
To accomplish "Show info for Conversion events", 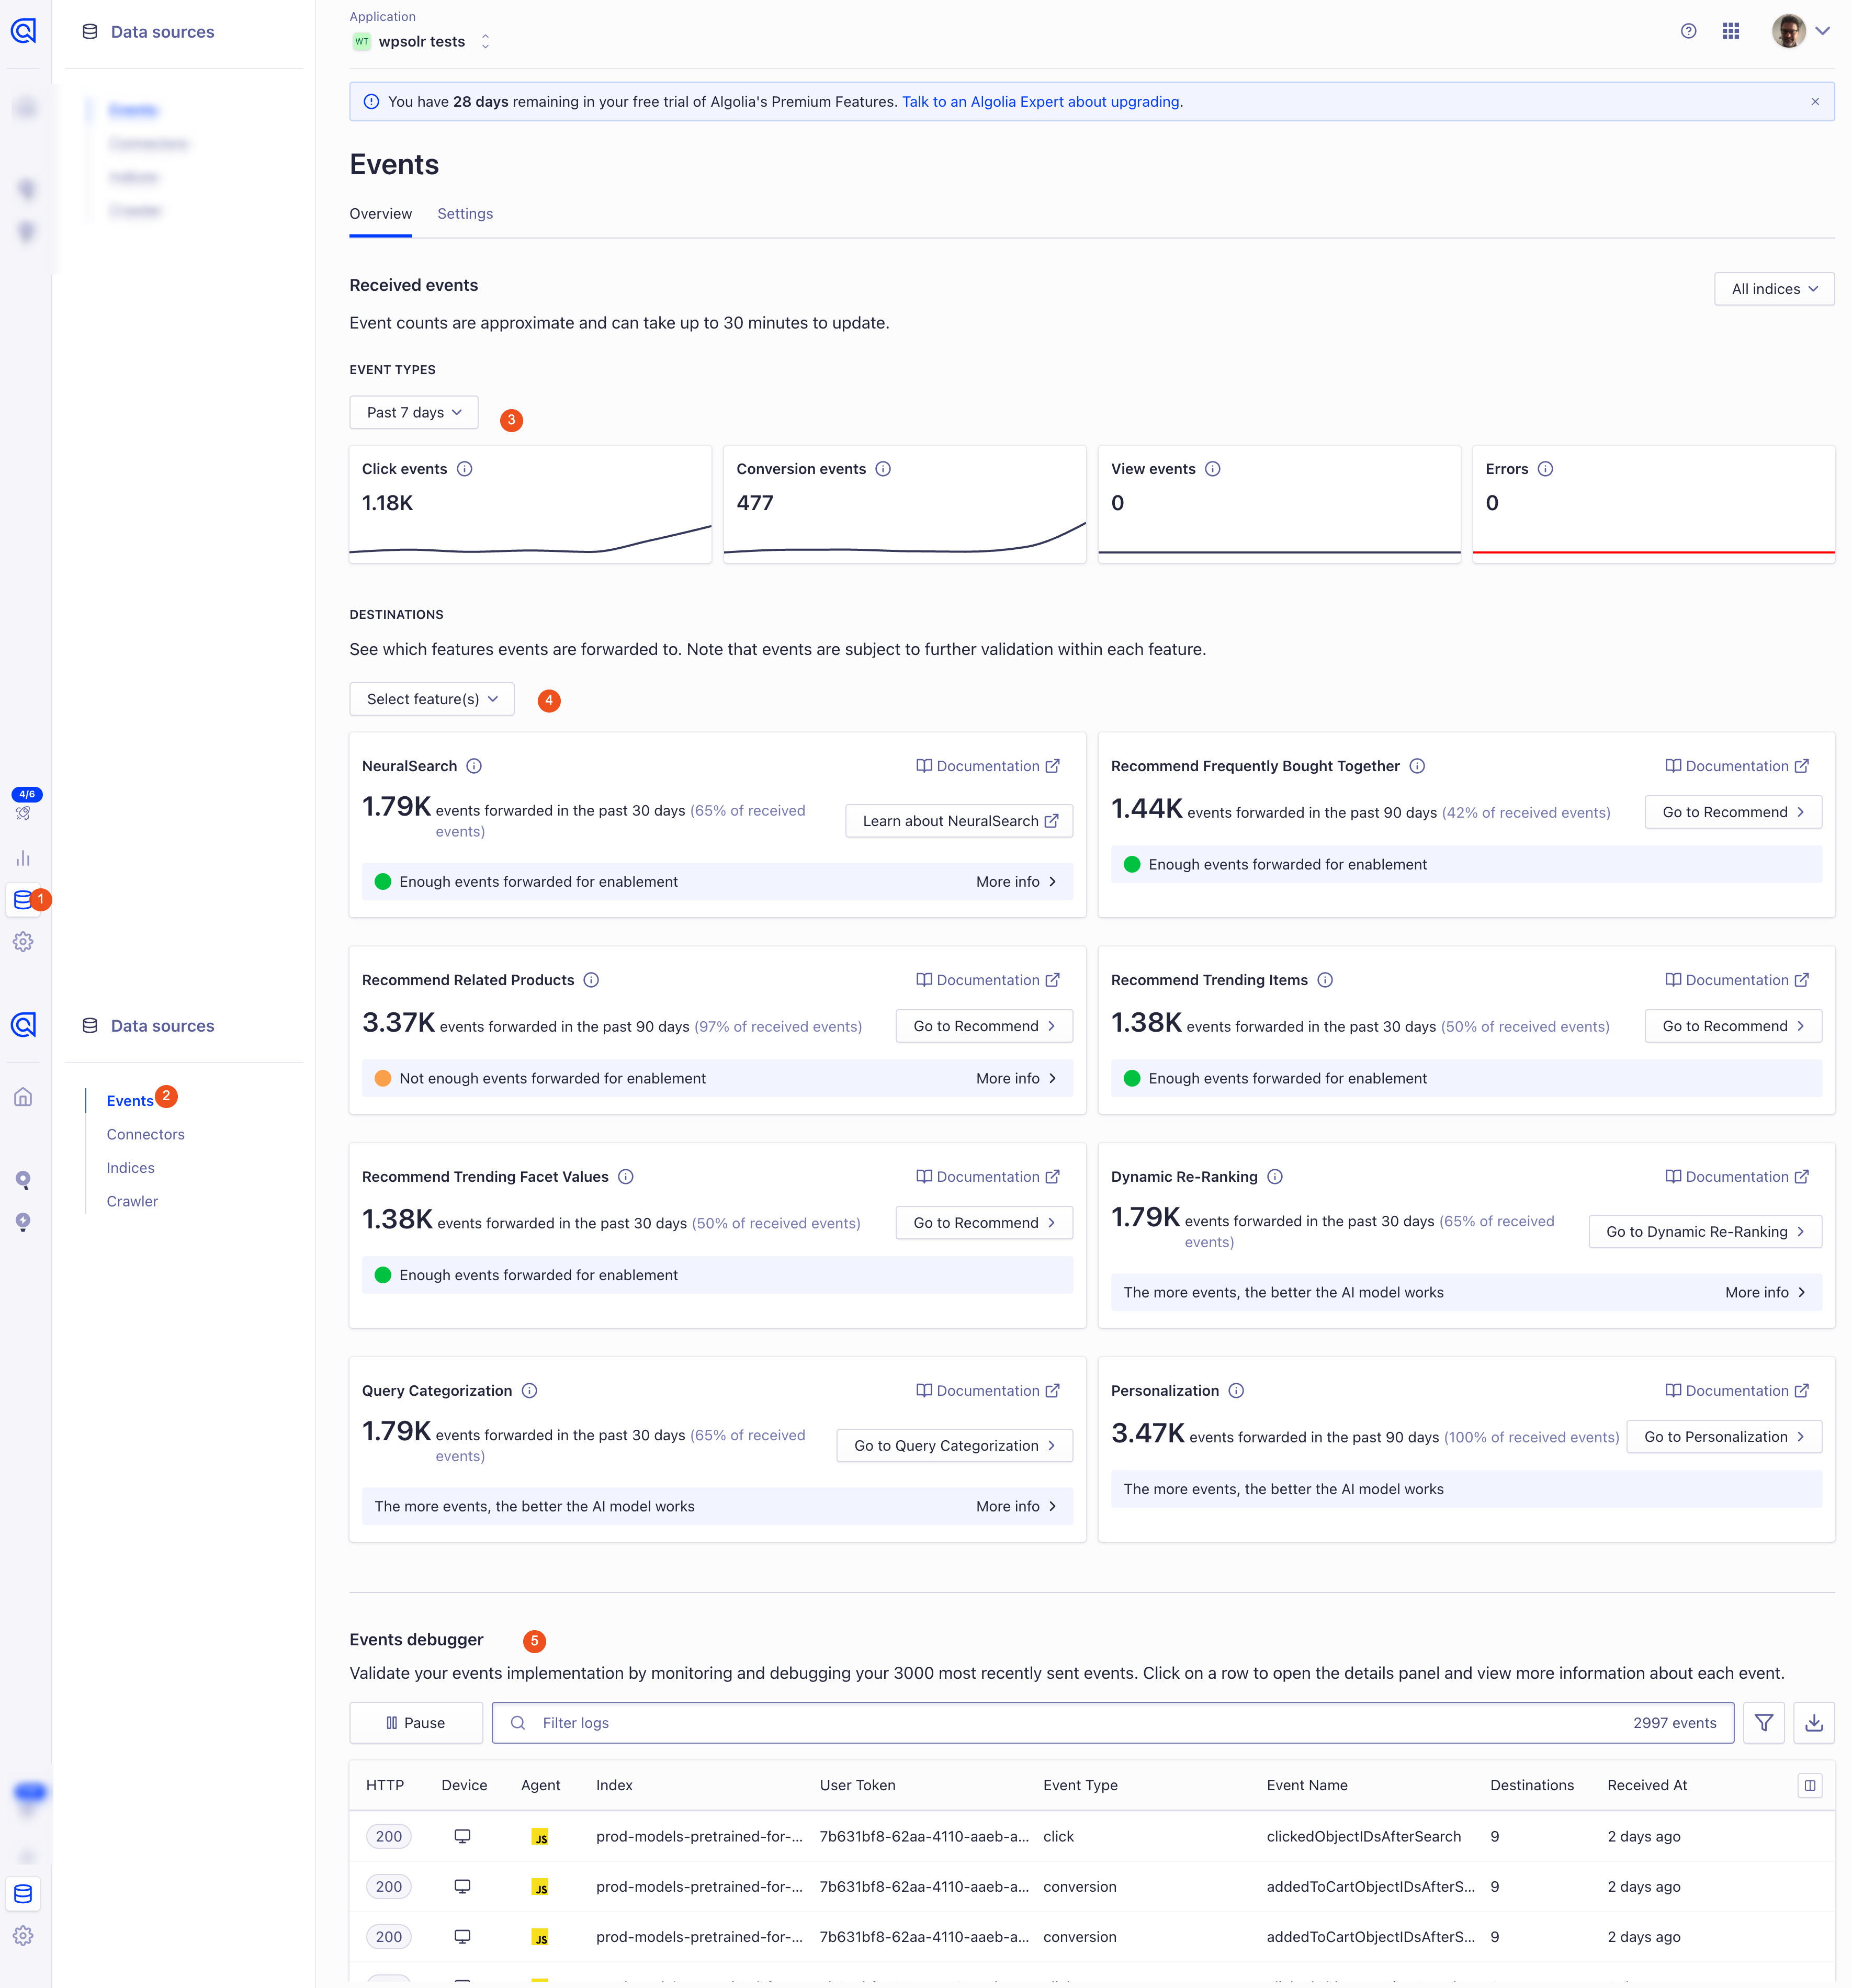I will click(x=883, y=469).
